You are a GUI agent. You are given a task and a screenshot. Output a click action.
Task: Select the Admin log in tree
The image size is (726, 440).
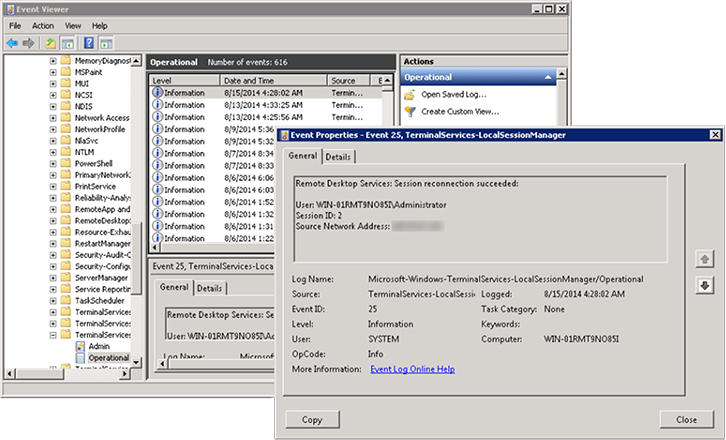click(98, 345)
